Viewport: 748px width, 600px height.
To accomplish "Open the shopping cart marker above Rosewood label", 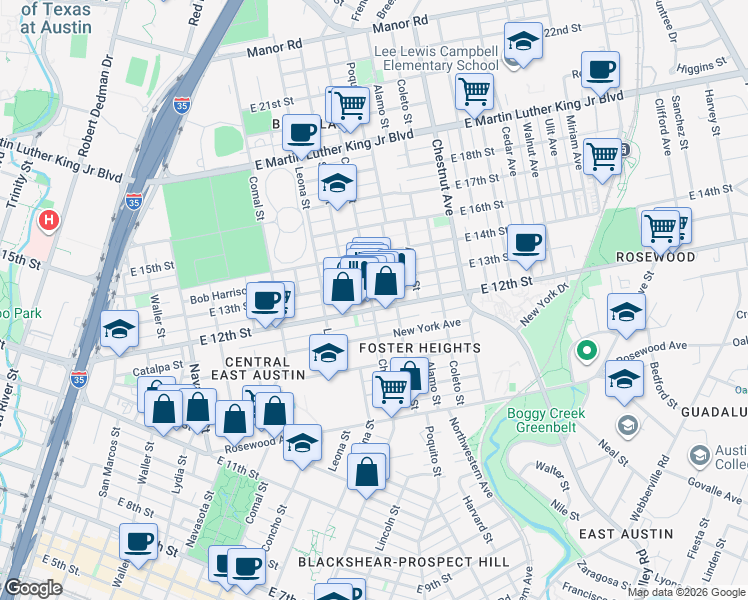I will tap(660, 230).
